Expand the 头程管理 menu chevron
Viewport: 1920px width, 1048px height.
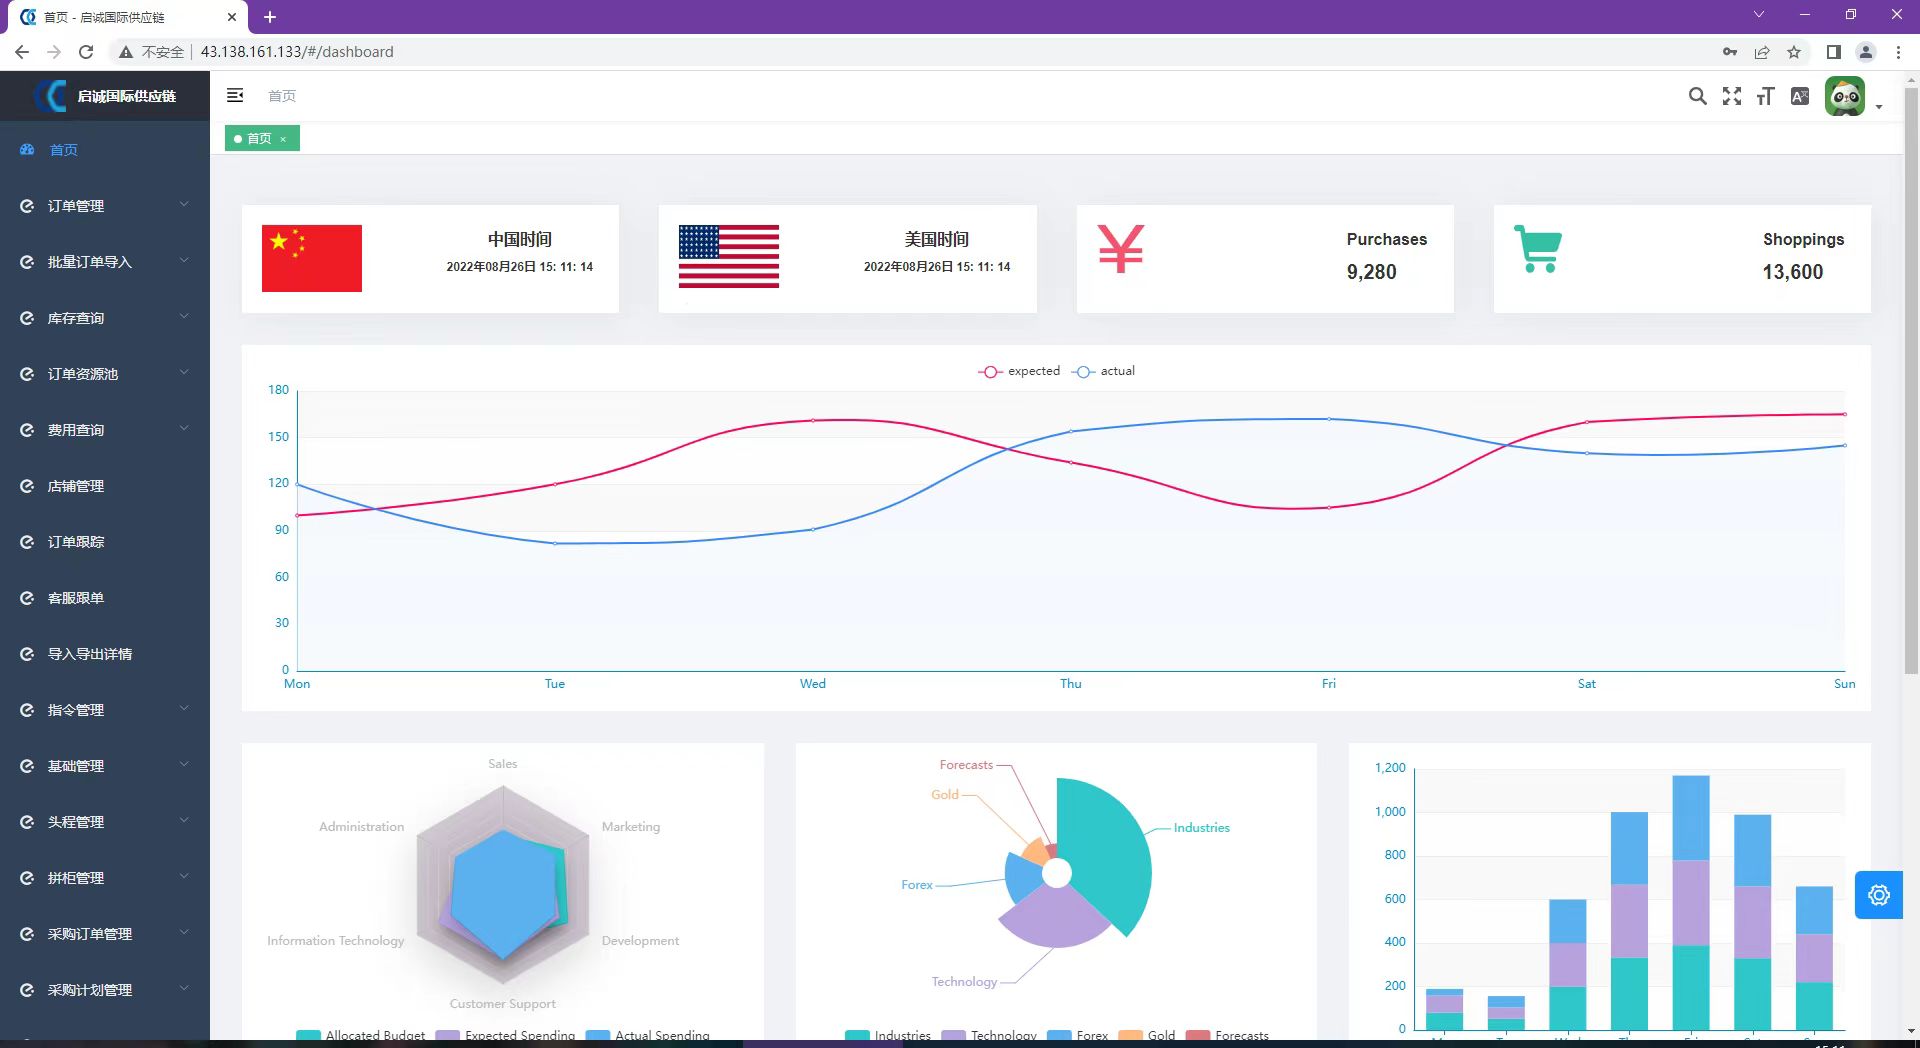pyautogui.click(x=184, y=821)
